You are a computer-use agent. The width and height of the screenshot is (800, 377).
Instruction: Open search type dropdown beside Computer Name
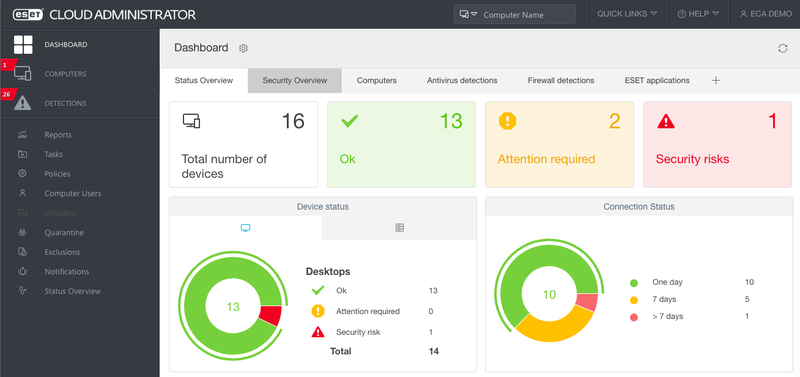pyautogui.click(x=468, y=14)
